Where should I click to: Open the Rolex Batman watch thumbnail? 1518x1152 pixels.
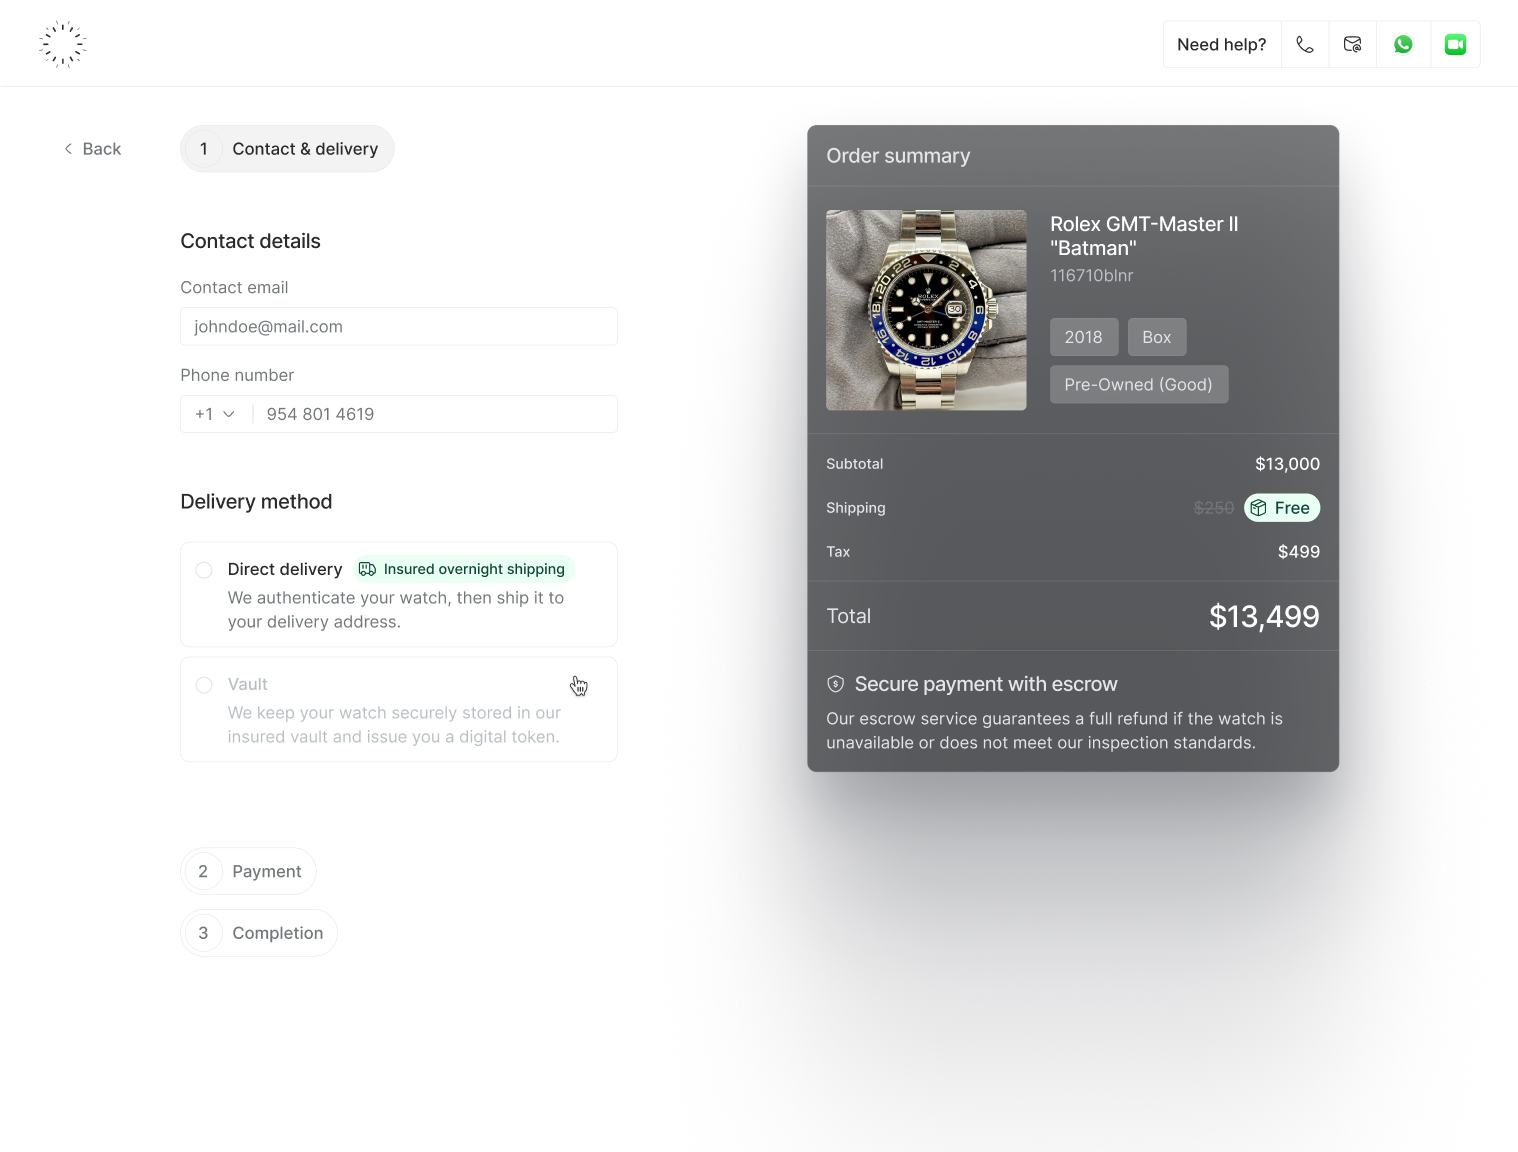[926, 310]
